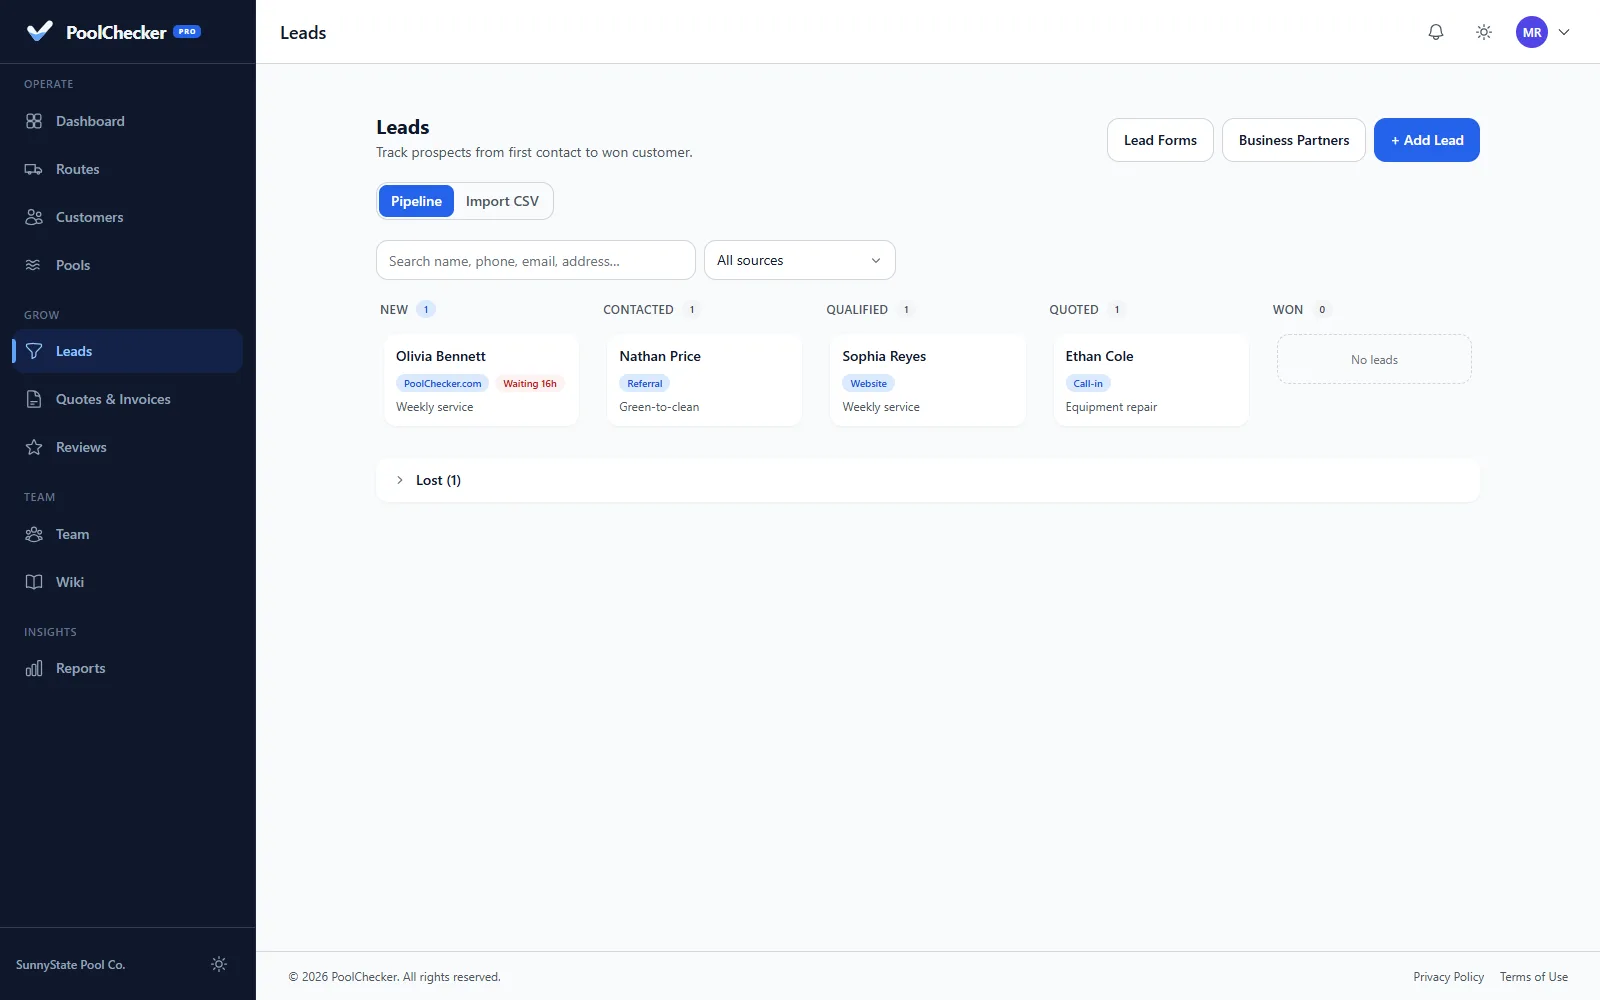Screen dimensions: 1600x1000
Task: Go to Quotes & Invoices page
Action: 128,399
